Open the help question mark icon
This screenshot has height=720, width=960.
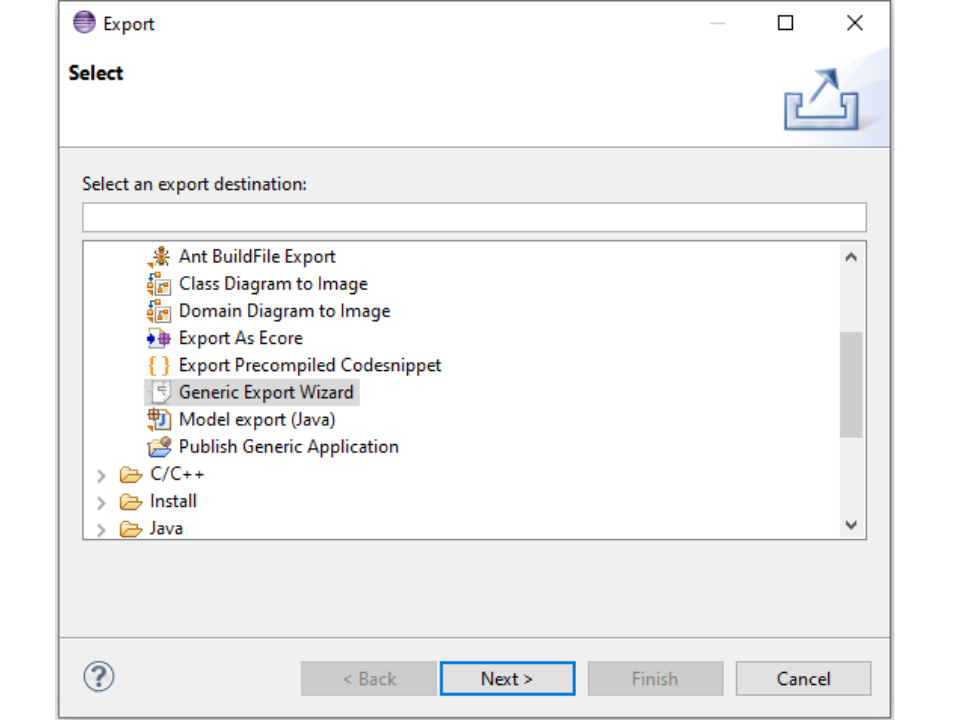[x=99, y=677]
